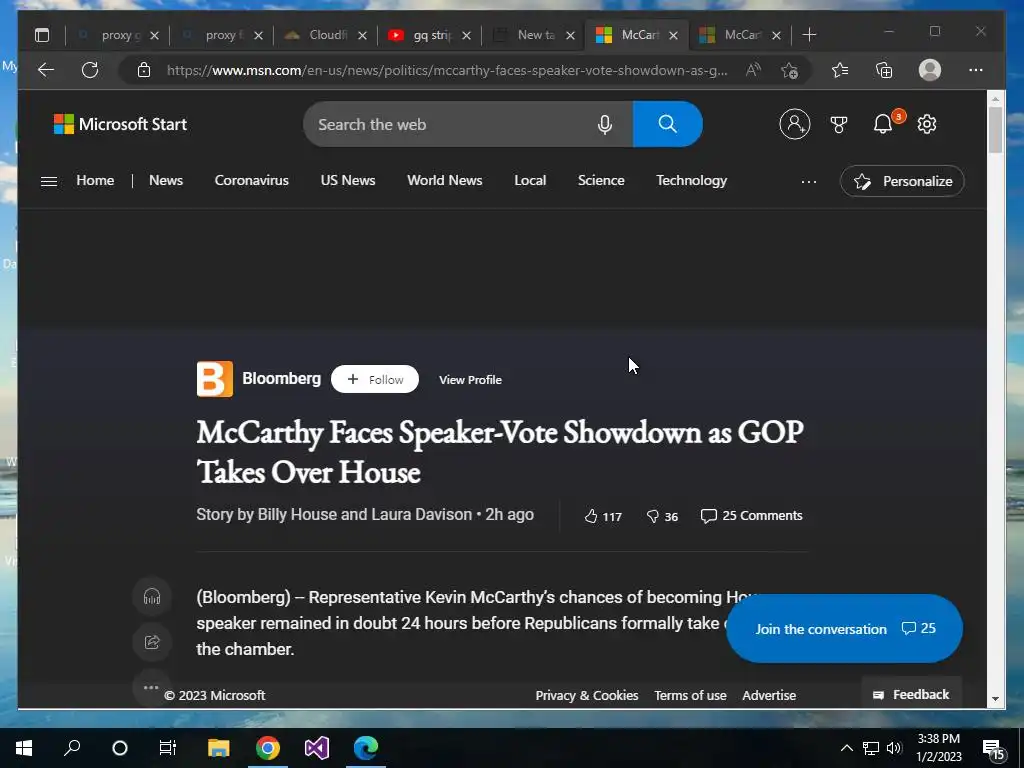Start the Read aloud icon in the address bar
Screen dimensions: 1024x768
(x=753, y=70)
